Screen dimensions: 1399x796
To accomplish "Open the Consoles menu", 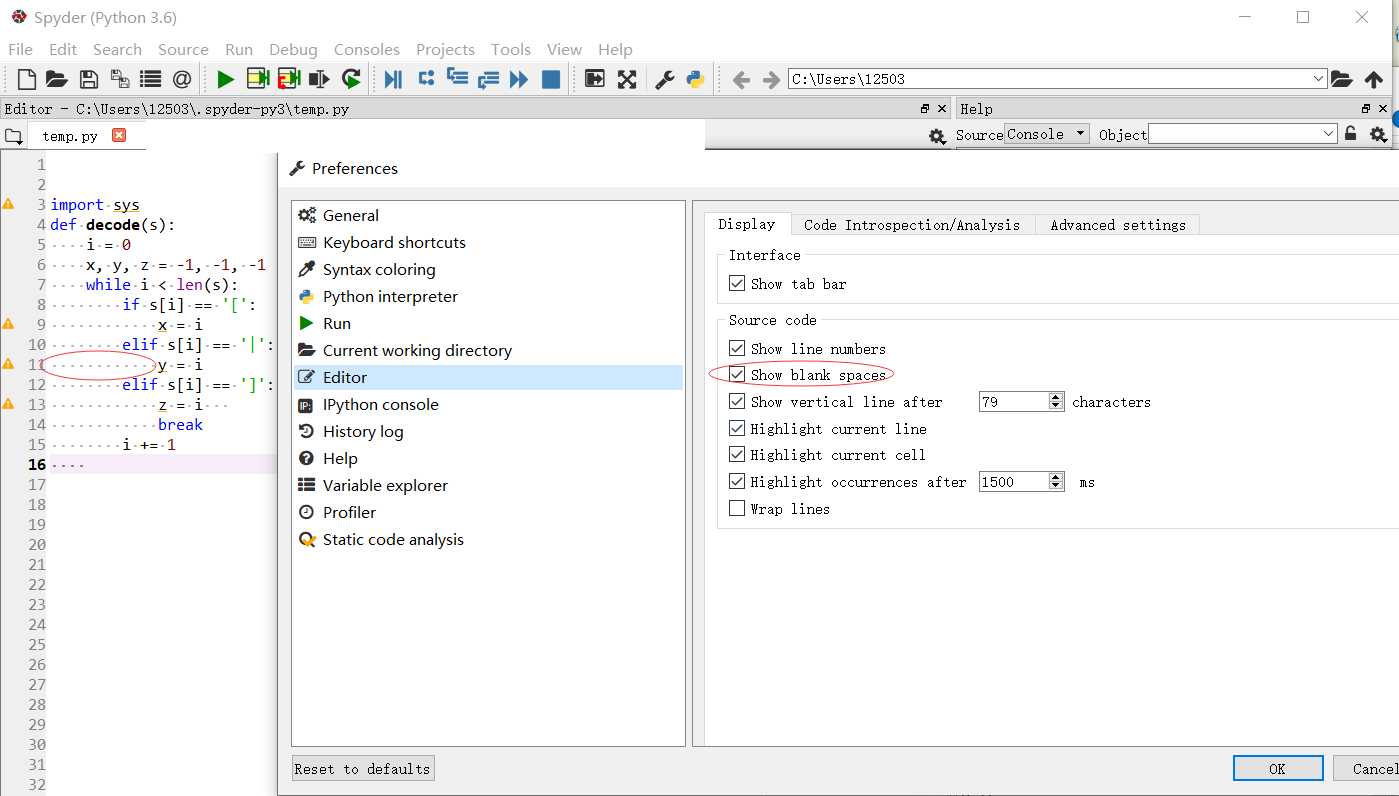I will coord(367,49).
